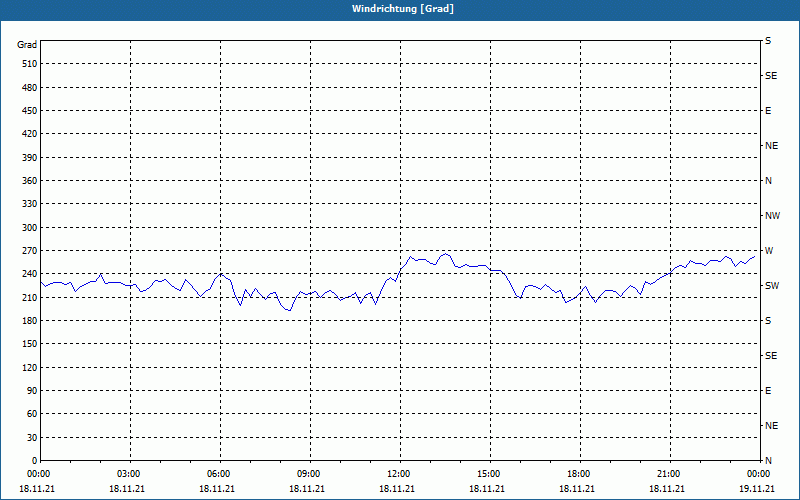The height and width of the screenshot is (500, 800).
Task: Click the 120 y-axis tick label
Action: pyautogui.click(x=30, y=367)
